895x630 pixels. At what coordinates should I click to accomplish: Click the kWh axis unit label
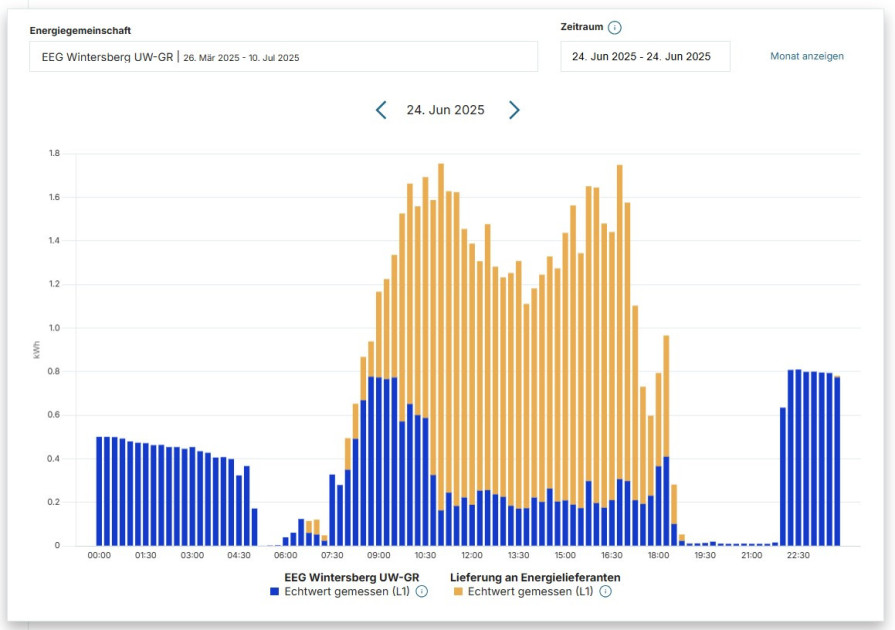tap(37, 350)
